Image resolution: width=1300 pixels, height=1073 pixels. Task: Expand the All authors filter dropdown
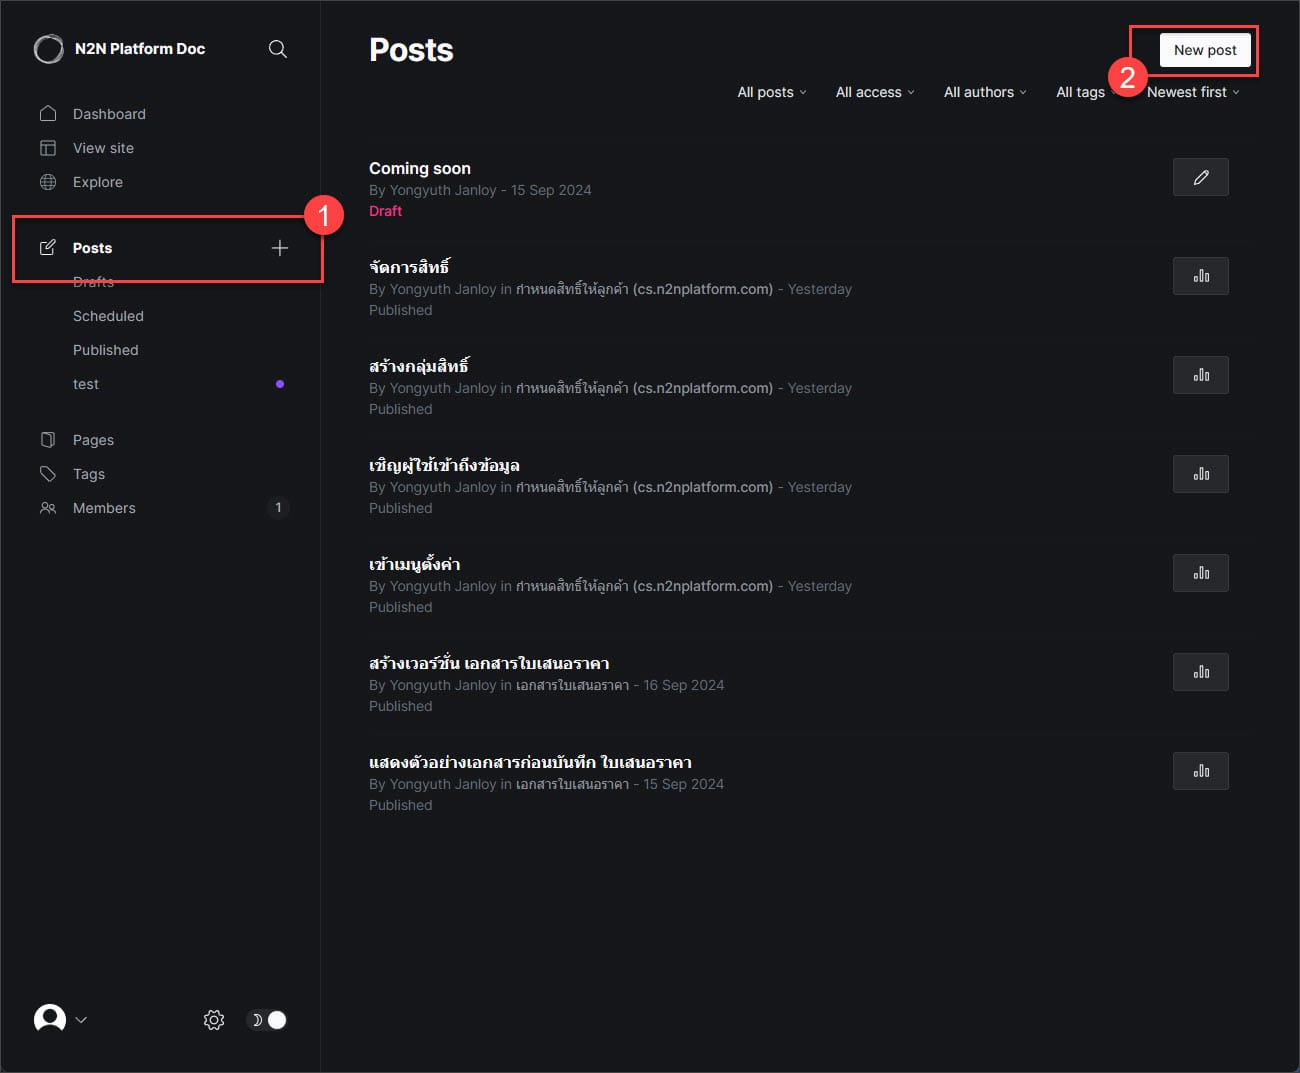point(984,92)
